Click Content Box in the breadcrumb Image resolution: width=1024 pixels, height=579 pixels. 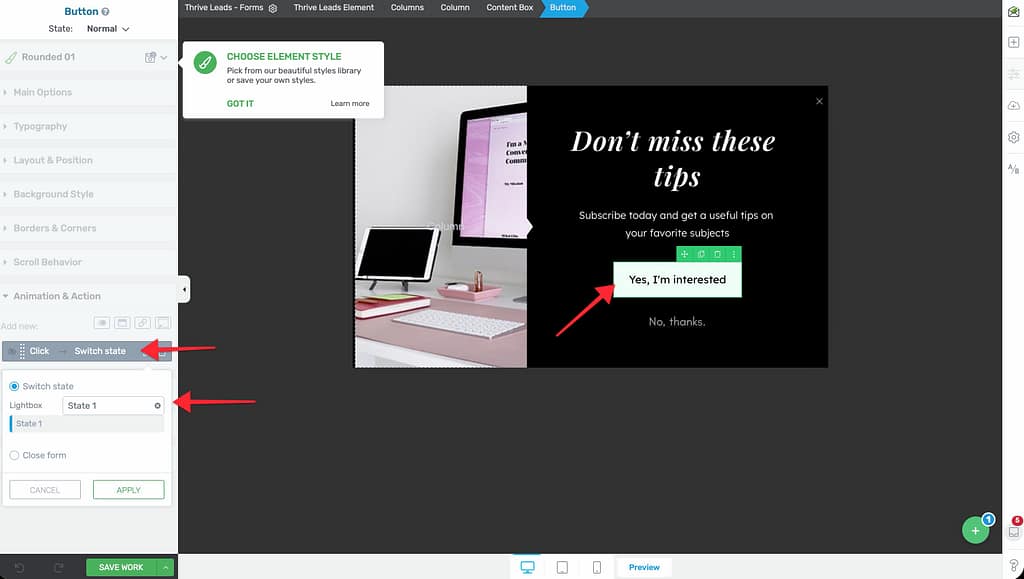click(x=509, y=8)
